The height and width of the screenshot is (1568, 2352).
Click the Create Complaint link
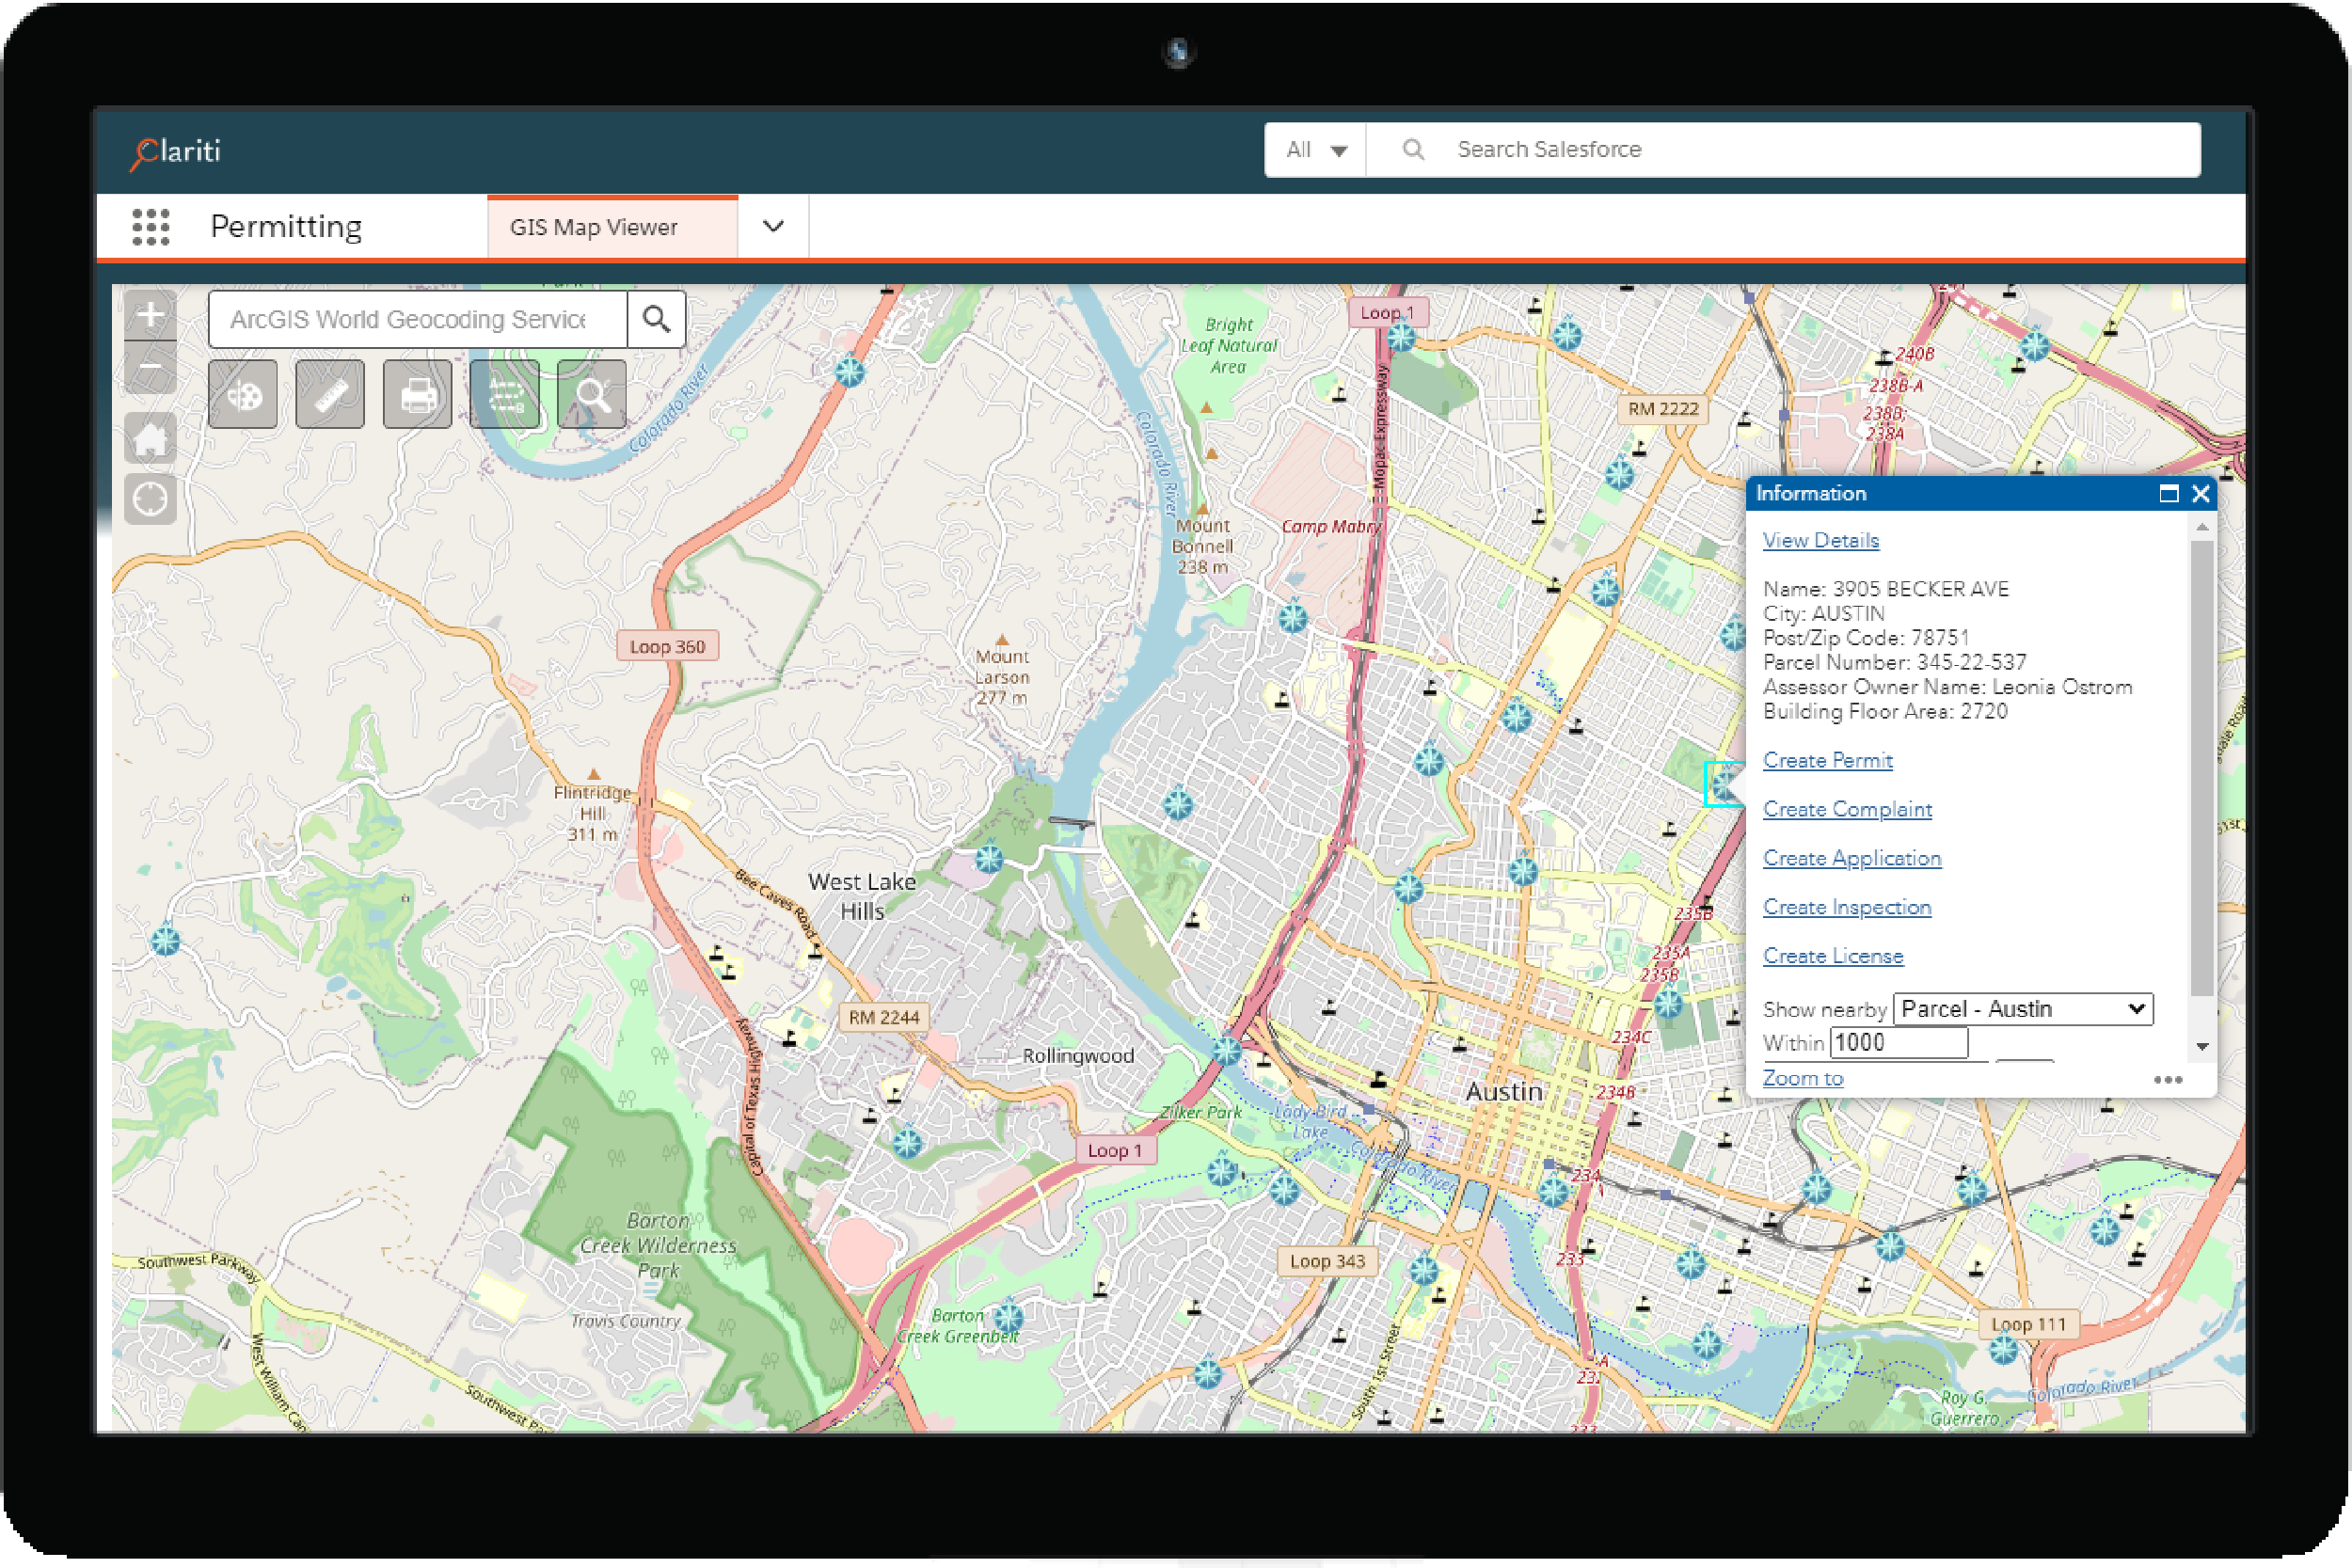click(x=1847, y=810)
